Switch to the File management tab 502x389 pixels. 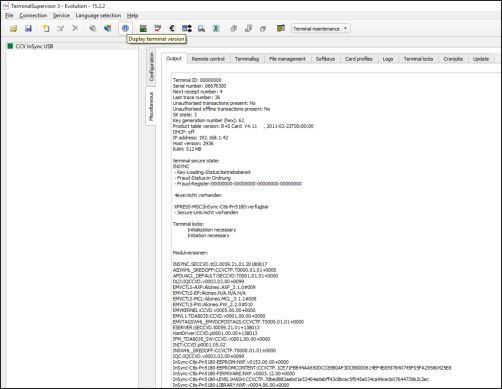click(287, 59)
